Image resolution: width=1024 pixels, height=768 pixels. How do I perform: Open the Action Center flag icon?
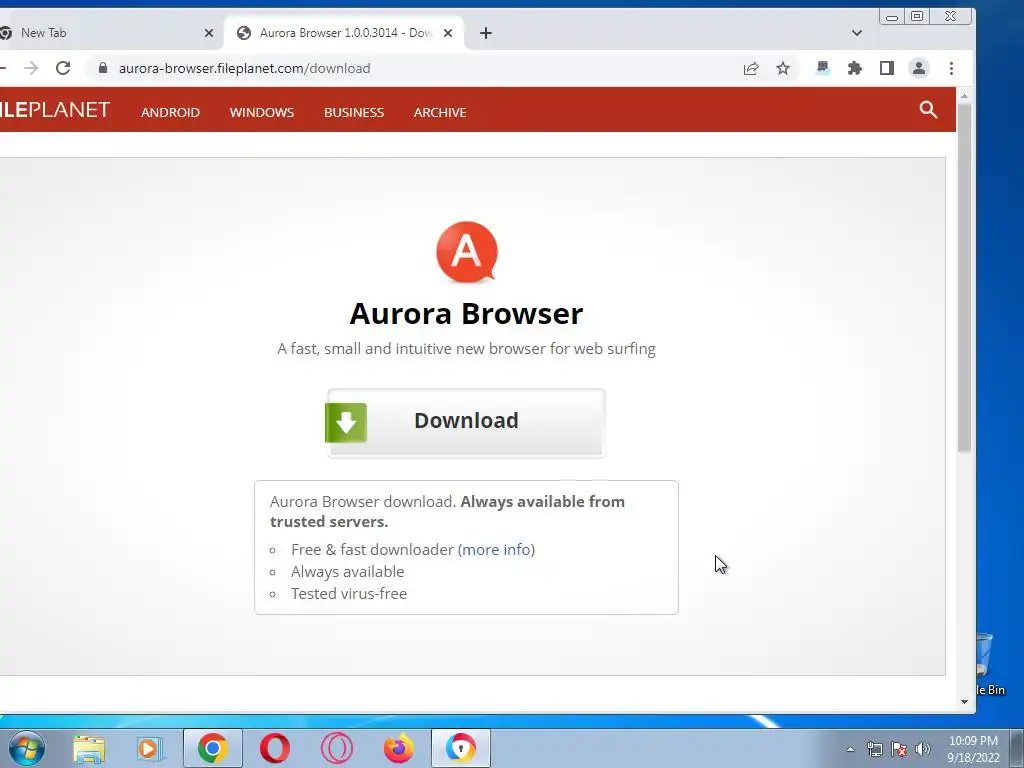[899, 749]
